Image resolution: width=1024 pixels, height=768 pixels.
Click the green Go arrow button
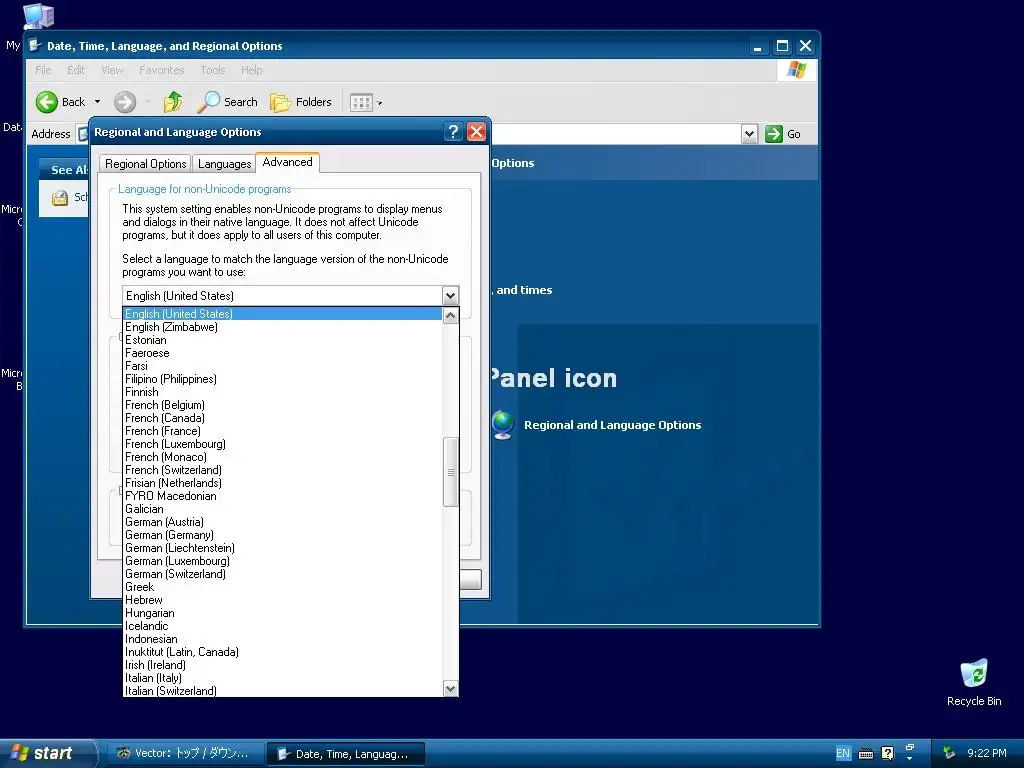click(x=774, y=134)
